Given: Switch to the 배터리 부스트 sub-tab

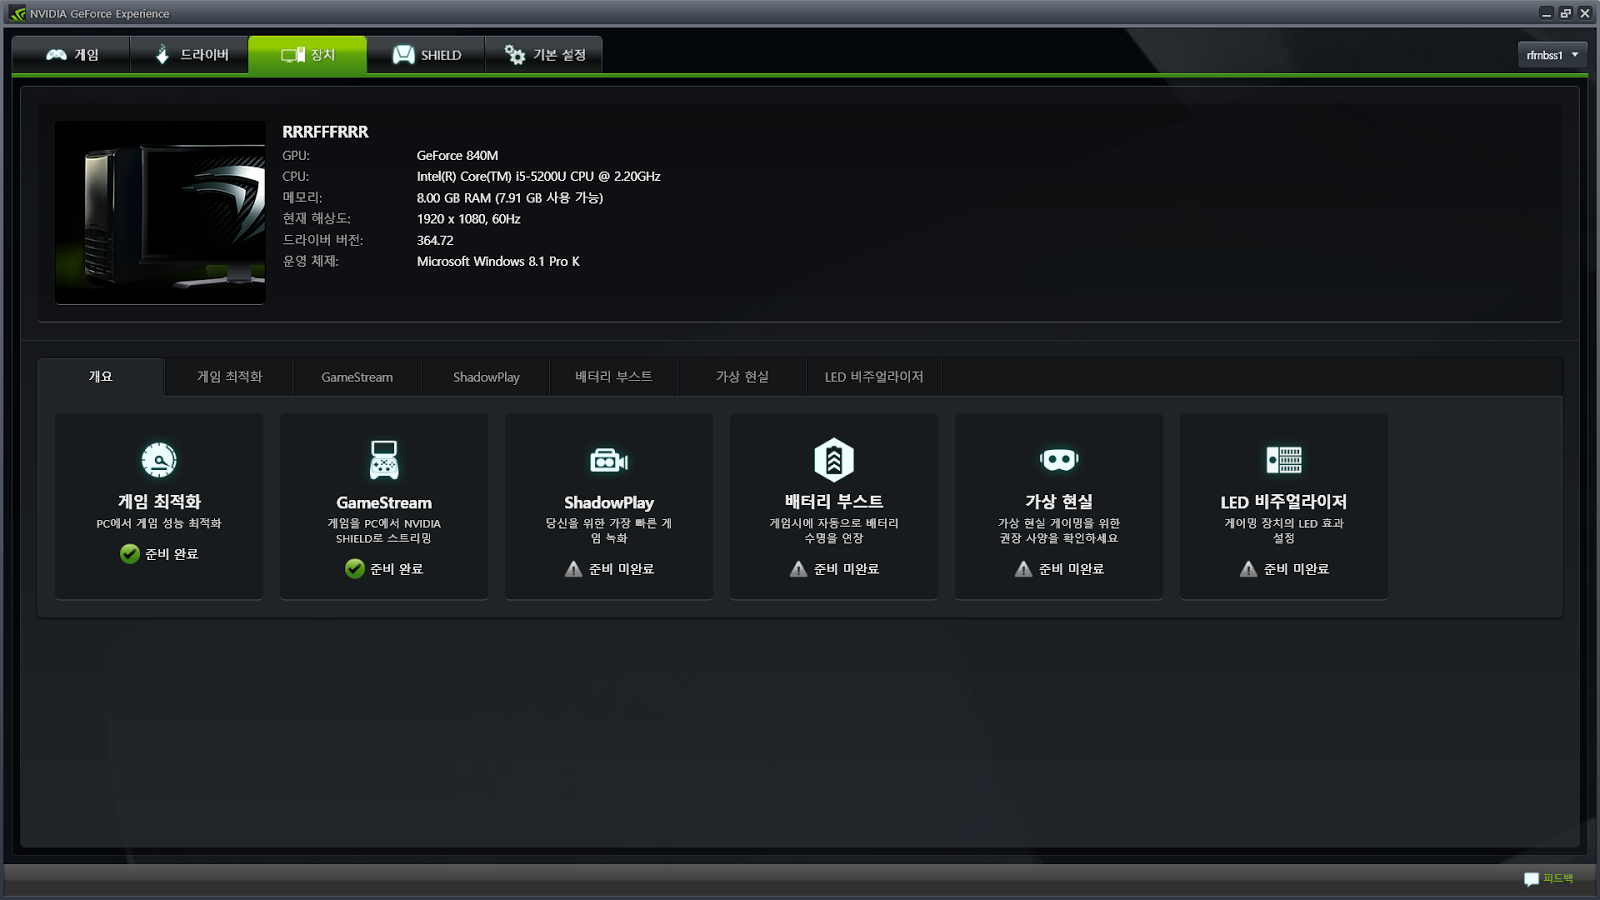Looking at the screenshot, I should click(614, 377).
